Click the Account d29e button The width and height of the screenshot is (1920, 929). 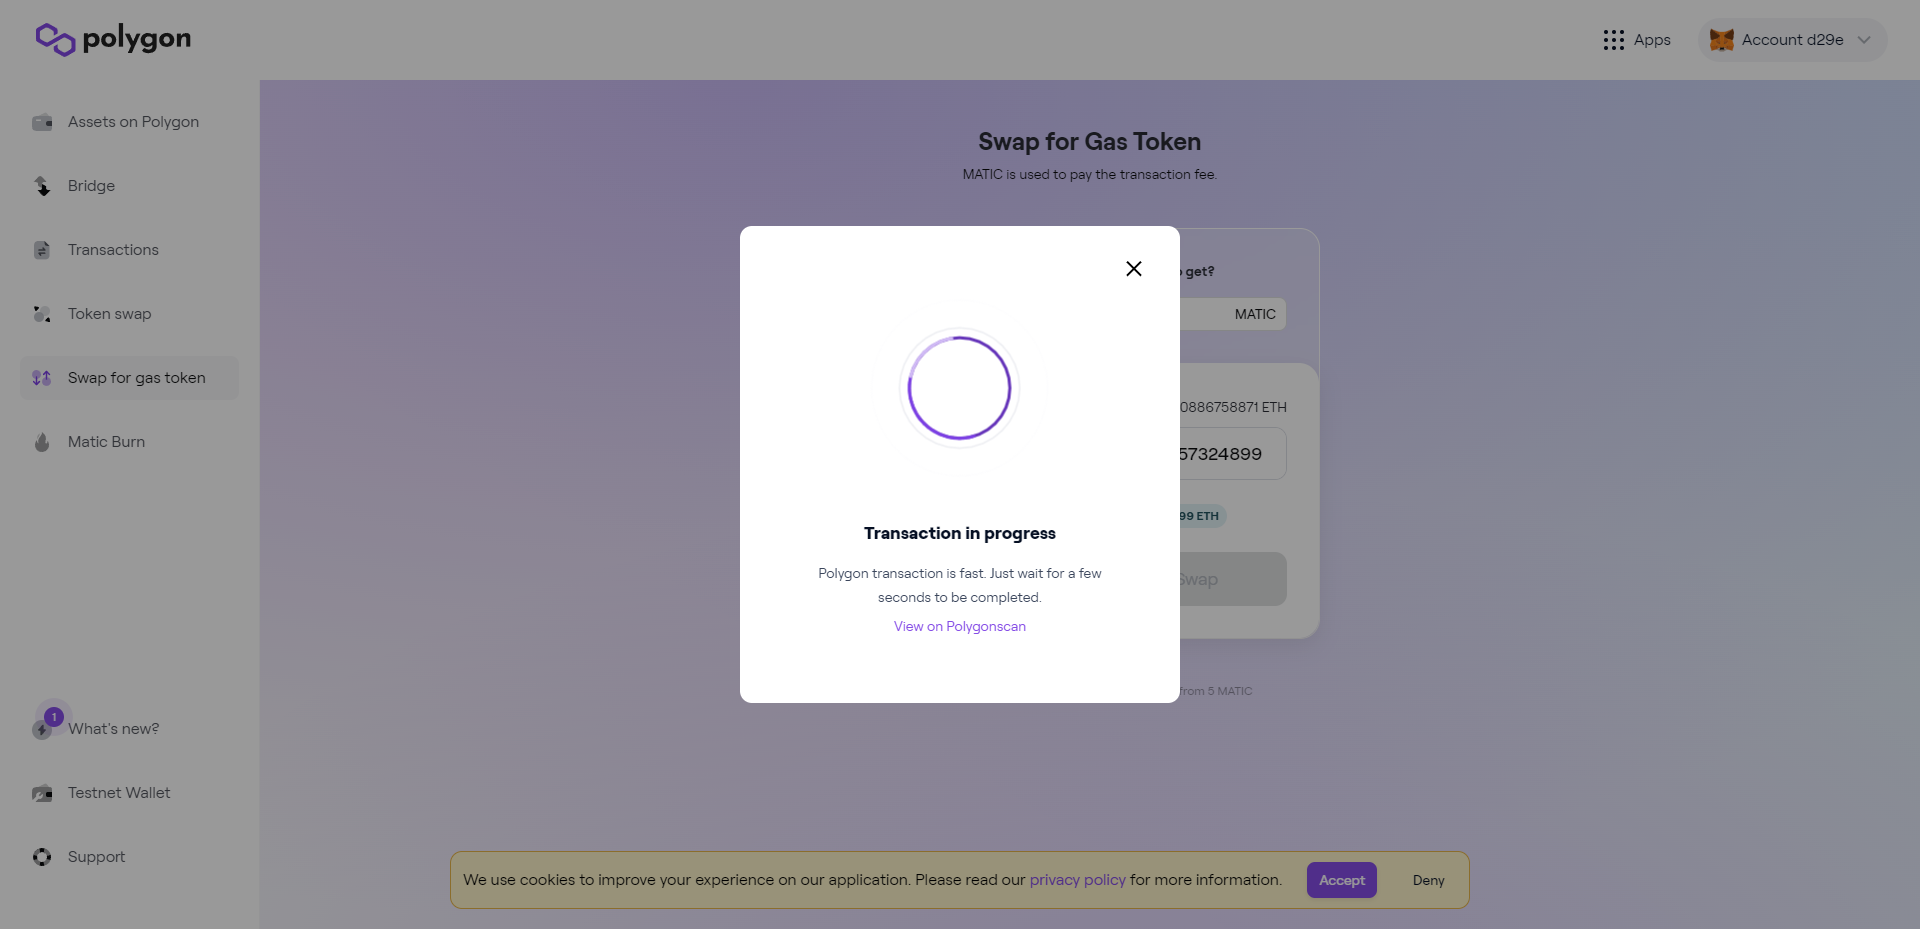coord(1792,40)
